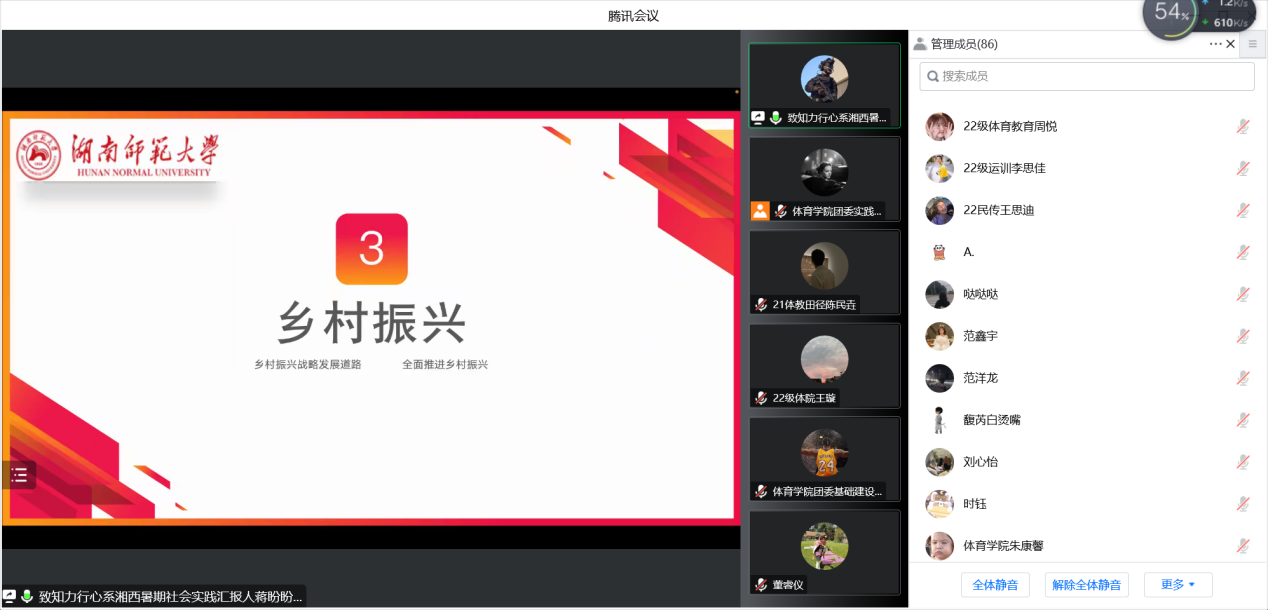Expand the 更多 dropdown button
The image size is (1268, 610).
click(1178, 585)
